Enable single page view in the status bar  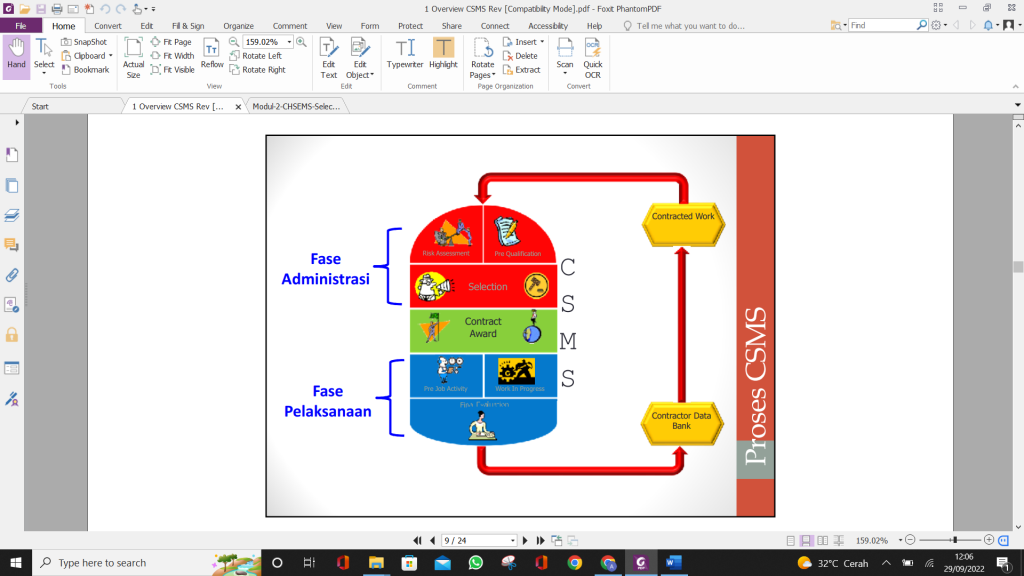pos(791,540)
